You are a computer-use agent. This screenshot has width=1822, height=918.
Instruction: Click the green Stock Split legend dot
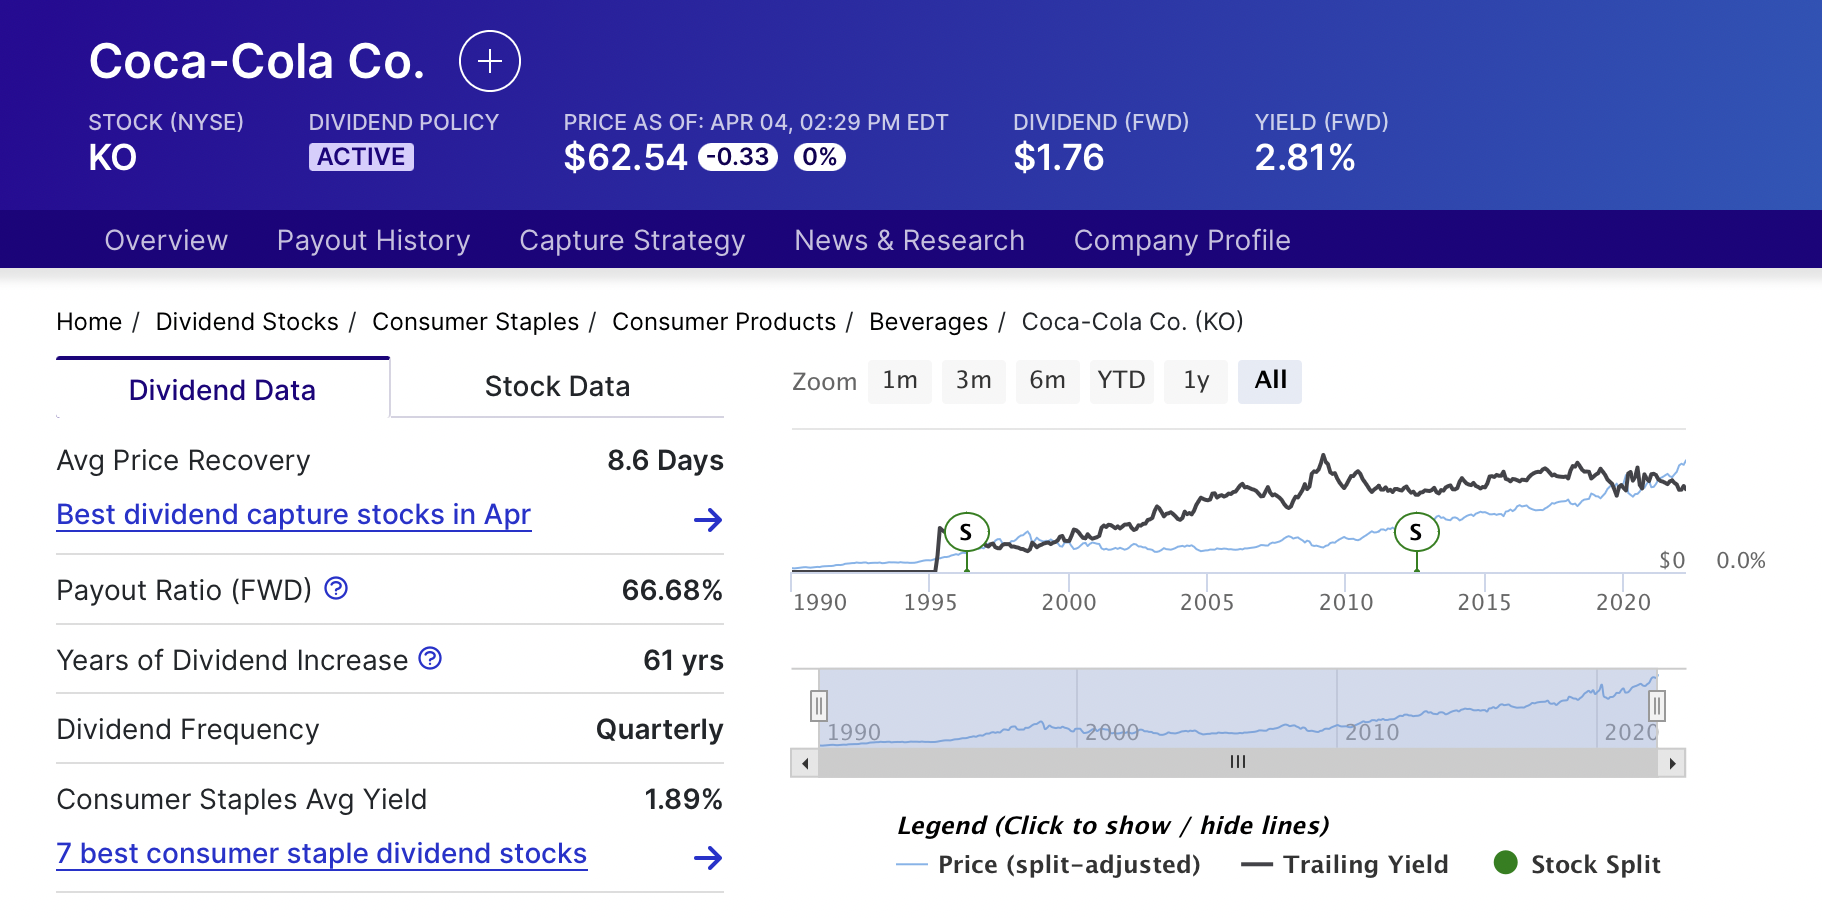pyautogui.click(x=1504, y=863)
